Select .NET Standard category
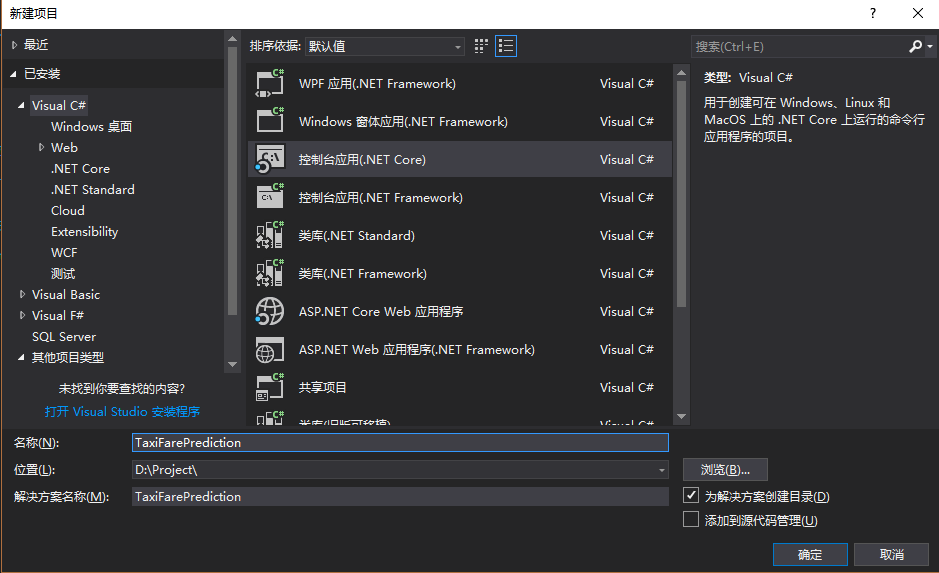The height and width of the screenshot is (573, 939). 93,189
